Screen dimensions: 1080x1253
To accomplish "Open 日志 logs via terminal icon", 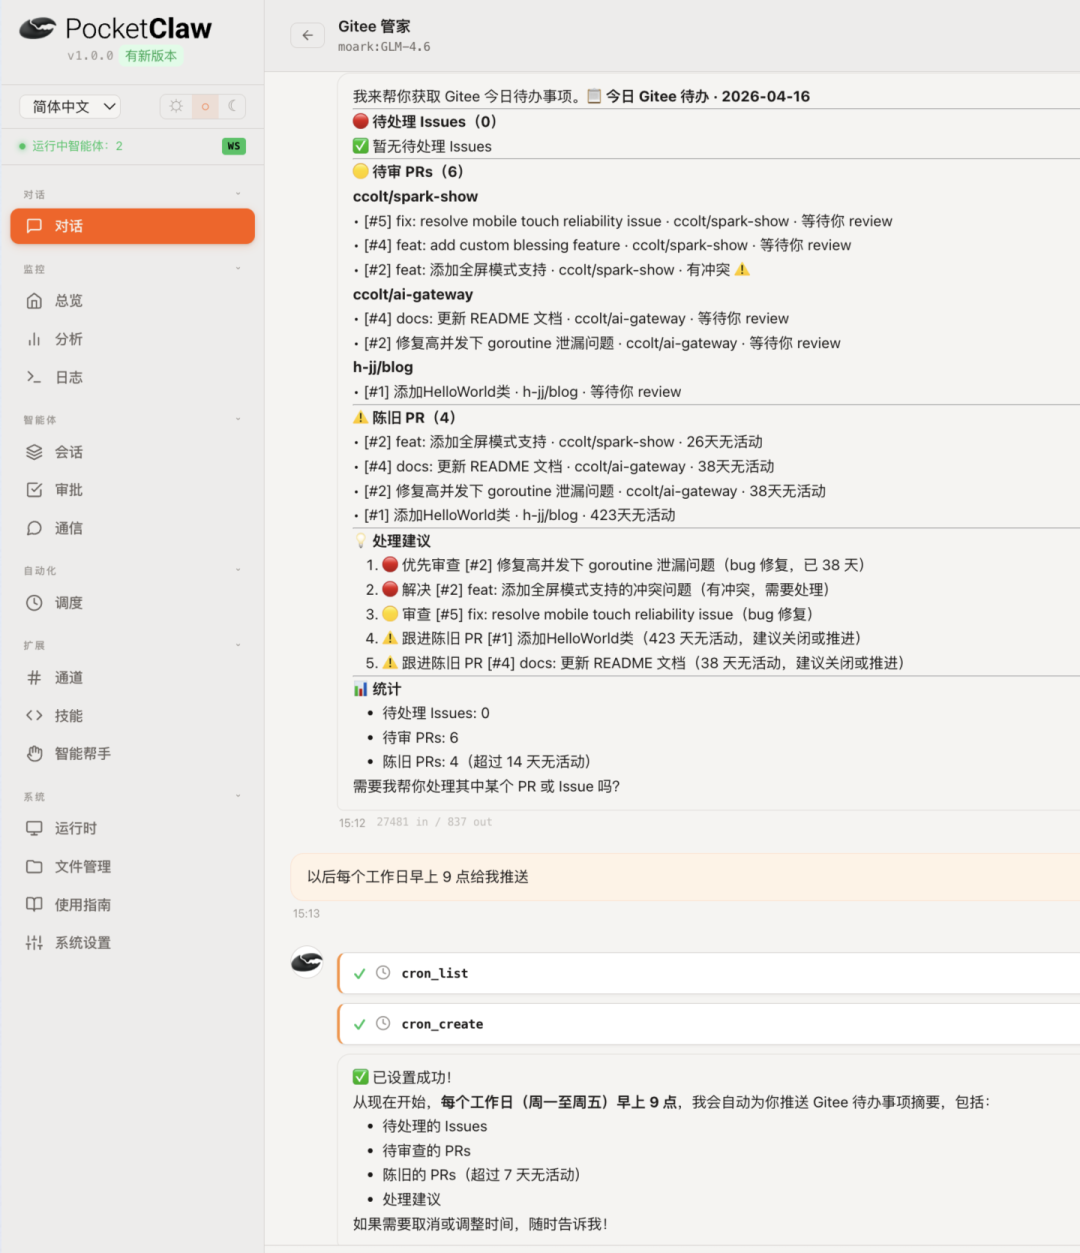I will [x=34, y=377].
